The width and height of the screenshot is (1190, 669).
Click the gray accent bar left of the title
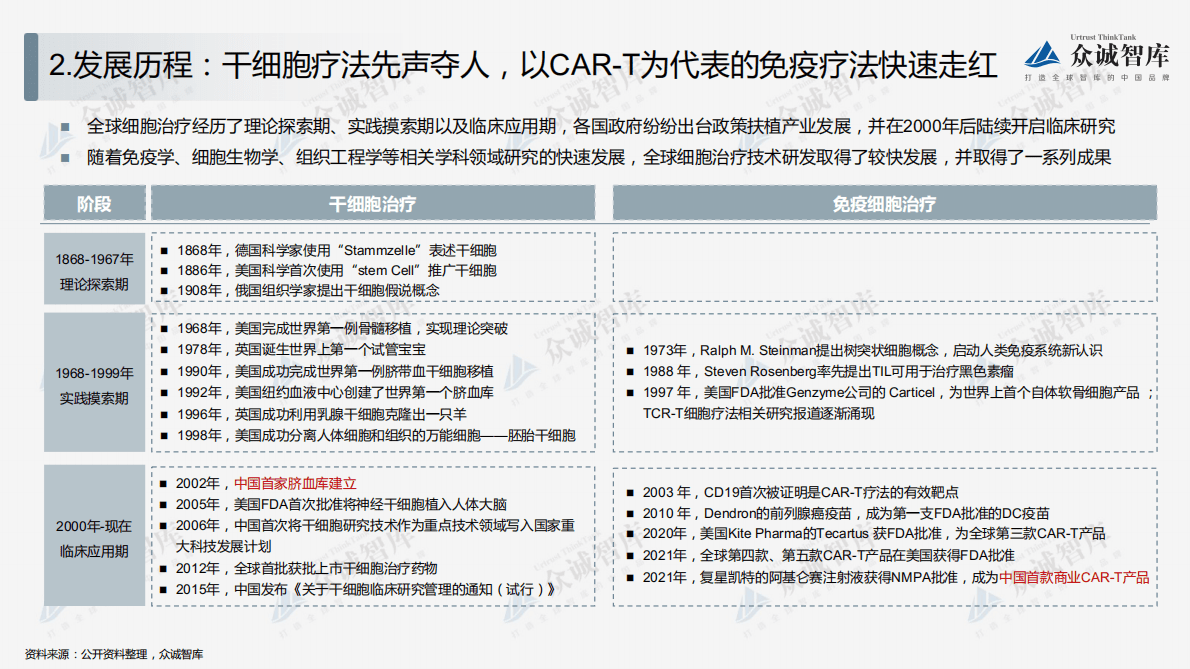point(30,63)
